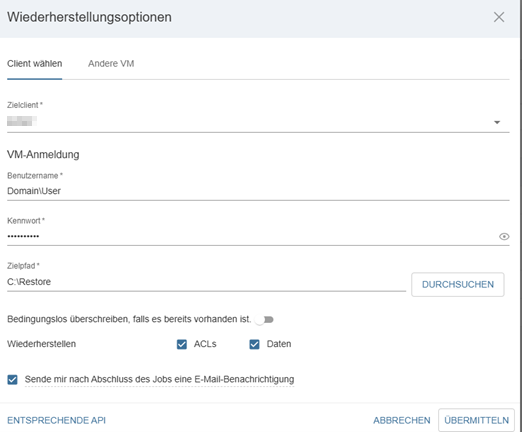Switch to the Client wählen tab
Screen dimensions: 522x432
coord(35,64)
